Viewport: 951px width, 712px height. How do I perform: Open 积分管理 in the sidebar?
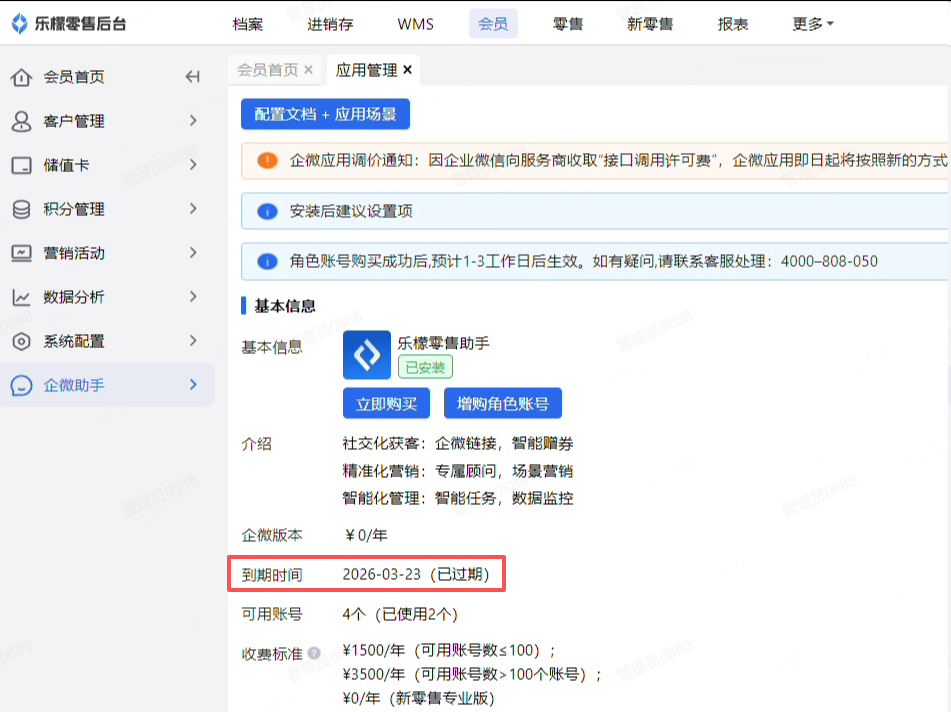(x=74, y=209)
